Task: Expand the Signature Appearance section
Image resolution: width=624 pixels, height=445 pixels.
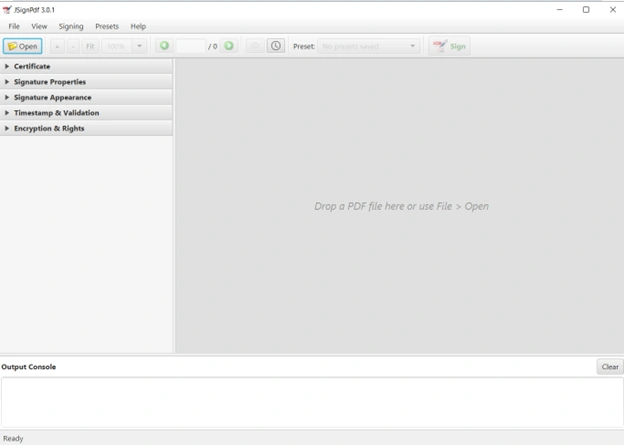Action: click(x=86, y=98)
